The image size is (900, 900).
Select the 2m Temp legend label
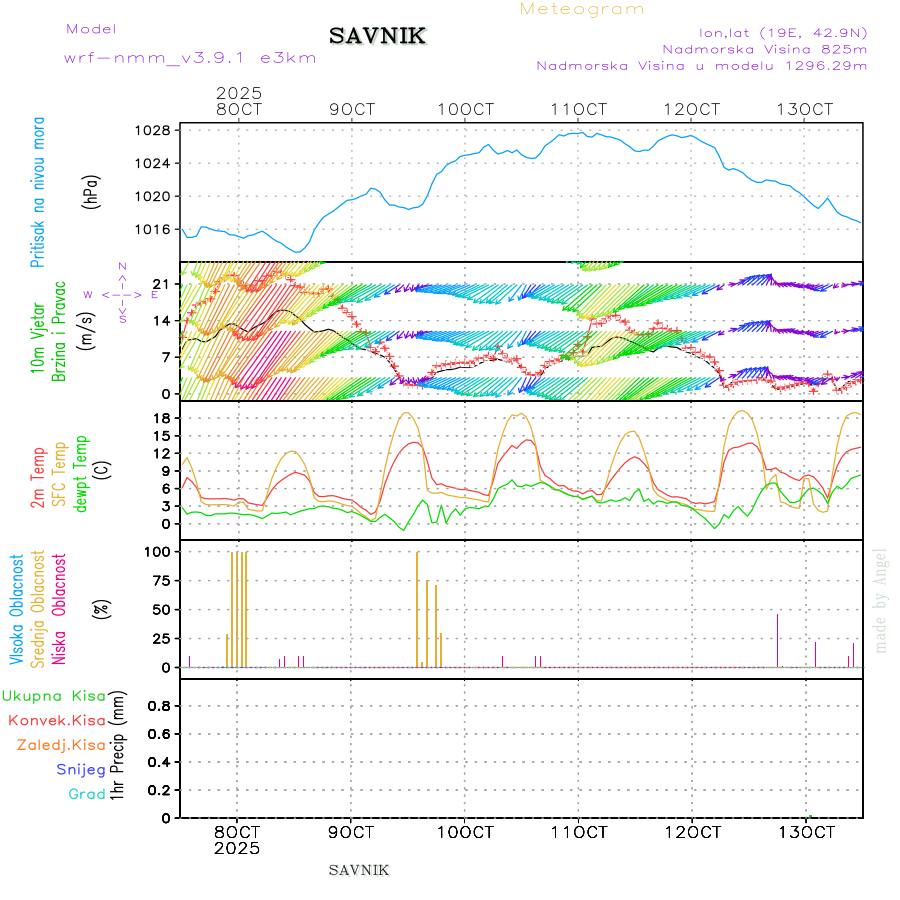38,478
